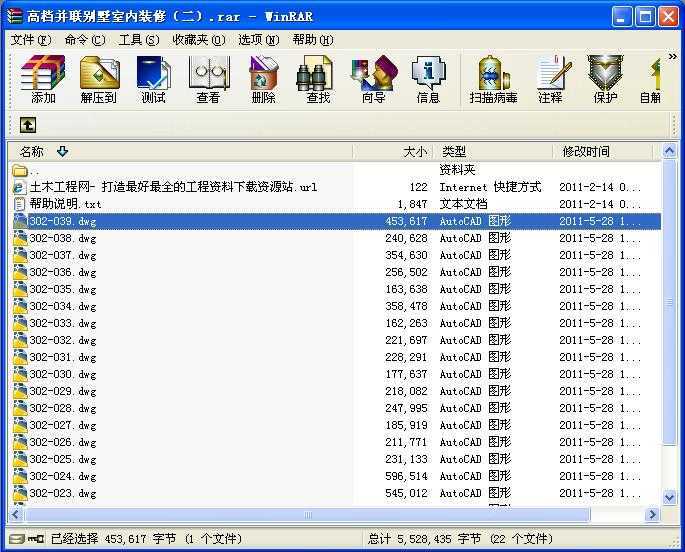Click the drive icon in status bar
685x552 pixels.
17,539
